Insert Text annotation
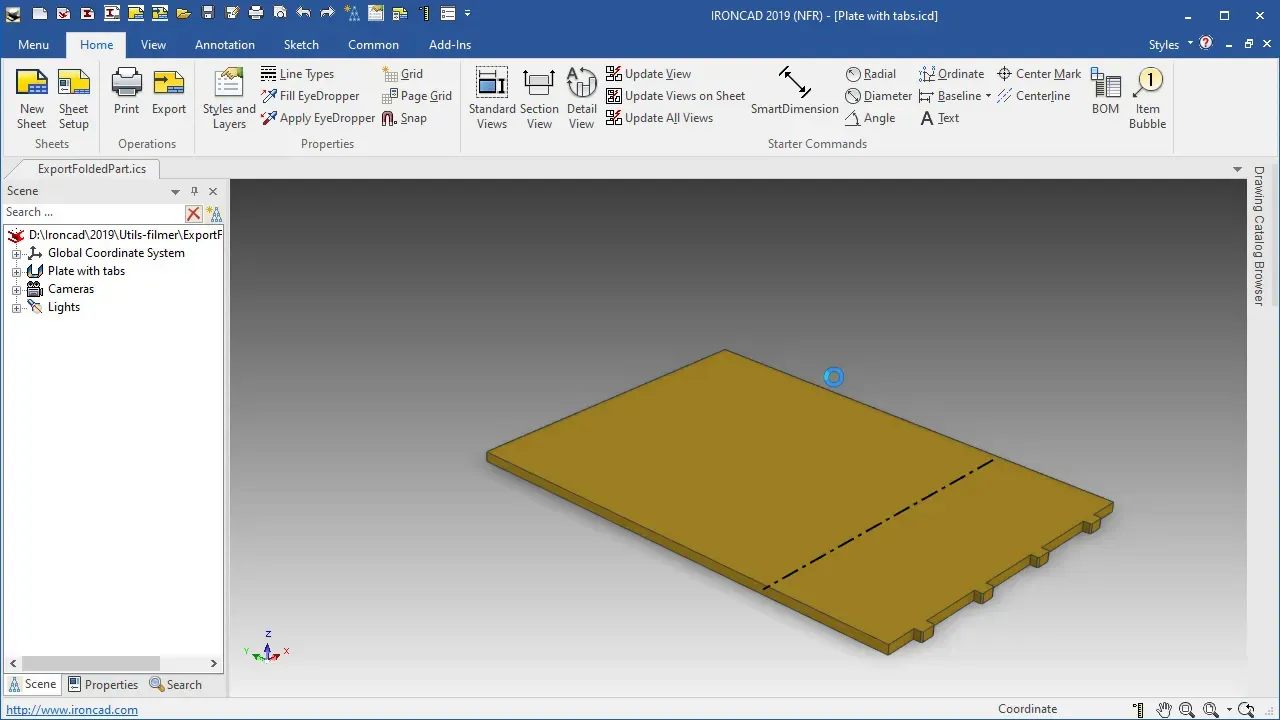Image resolution: width=1280 pixels, height=720 pixels. pos(939,118)
